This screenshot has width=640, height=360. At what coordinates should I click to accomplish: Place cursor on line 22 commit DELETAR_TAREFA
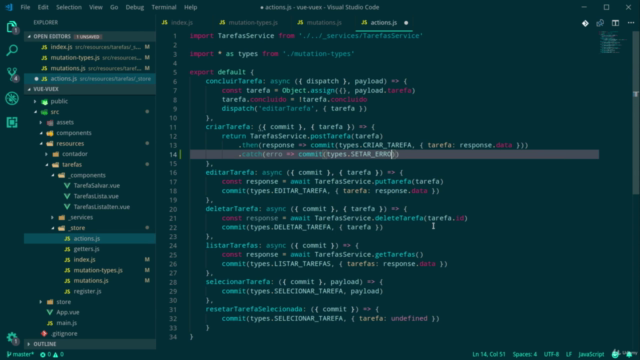pos(302,227)
